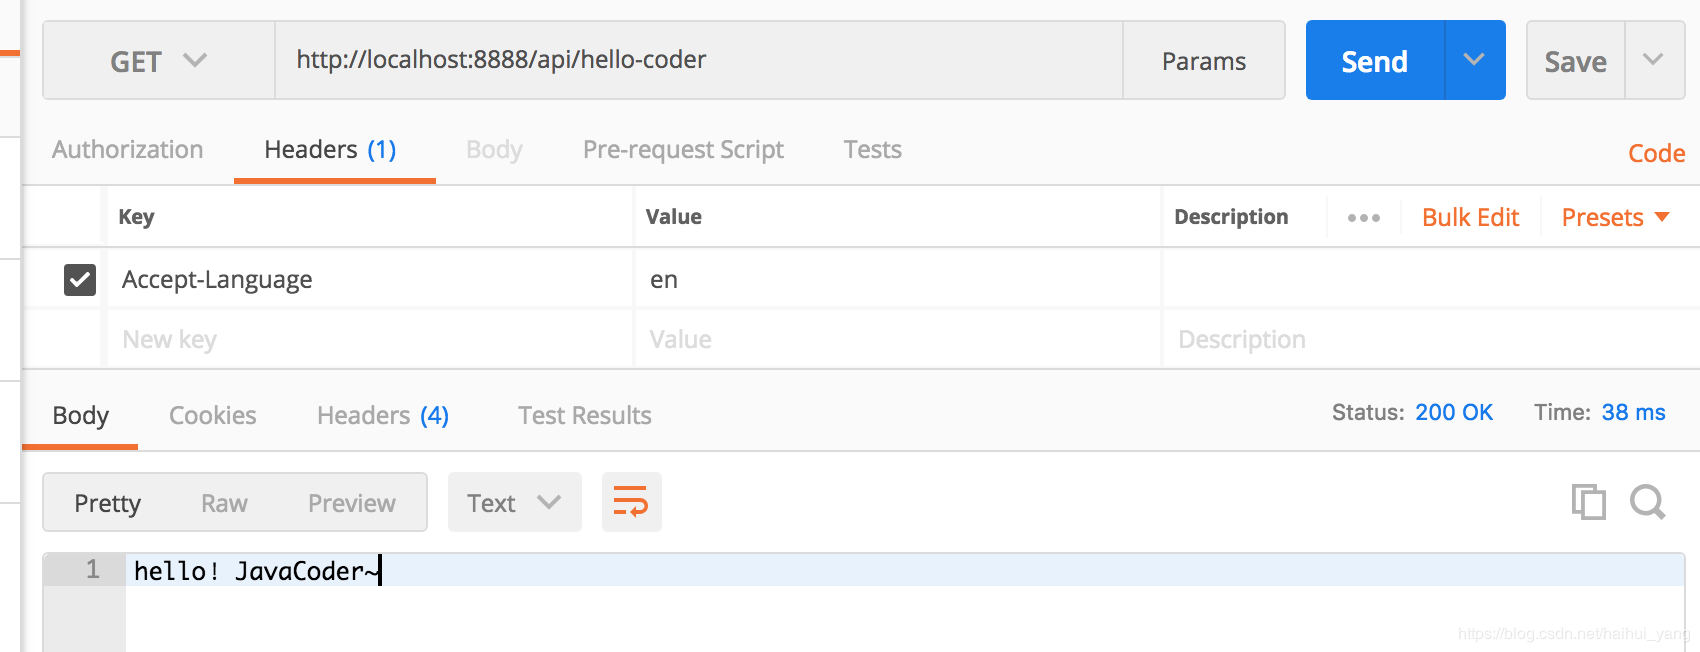This screenshot has height=652, width=1700.
Task: Click the blue Send button
Action: (1374, 61)
